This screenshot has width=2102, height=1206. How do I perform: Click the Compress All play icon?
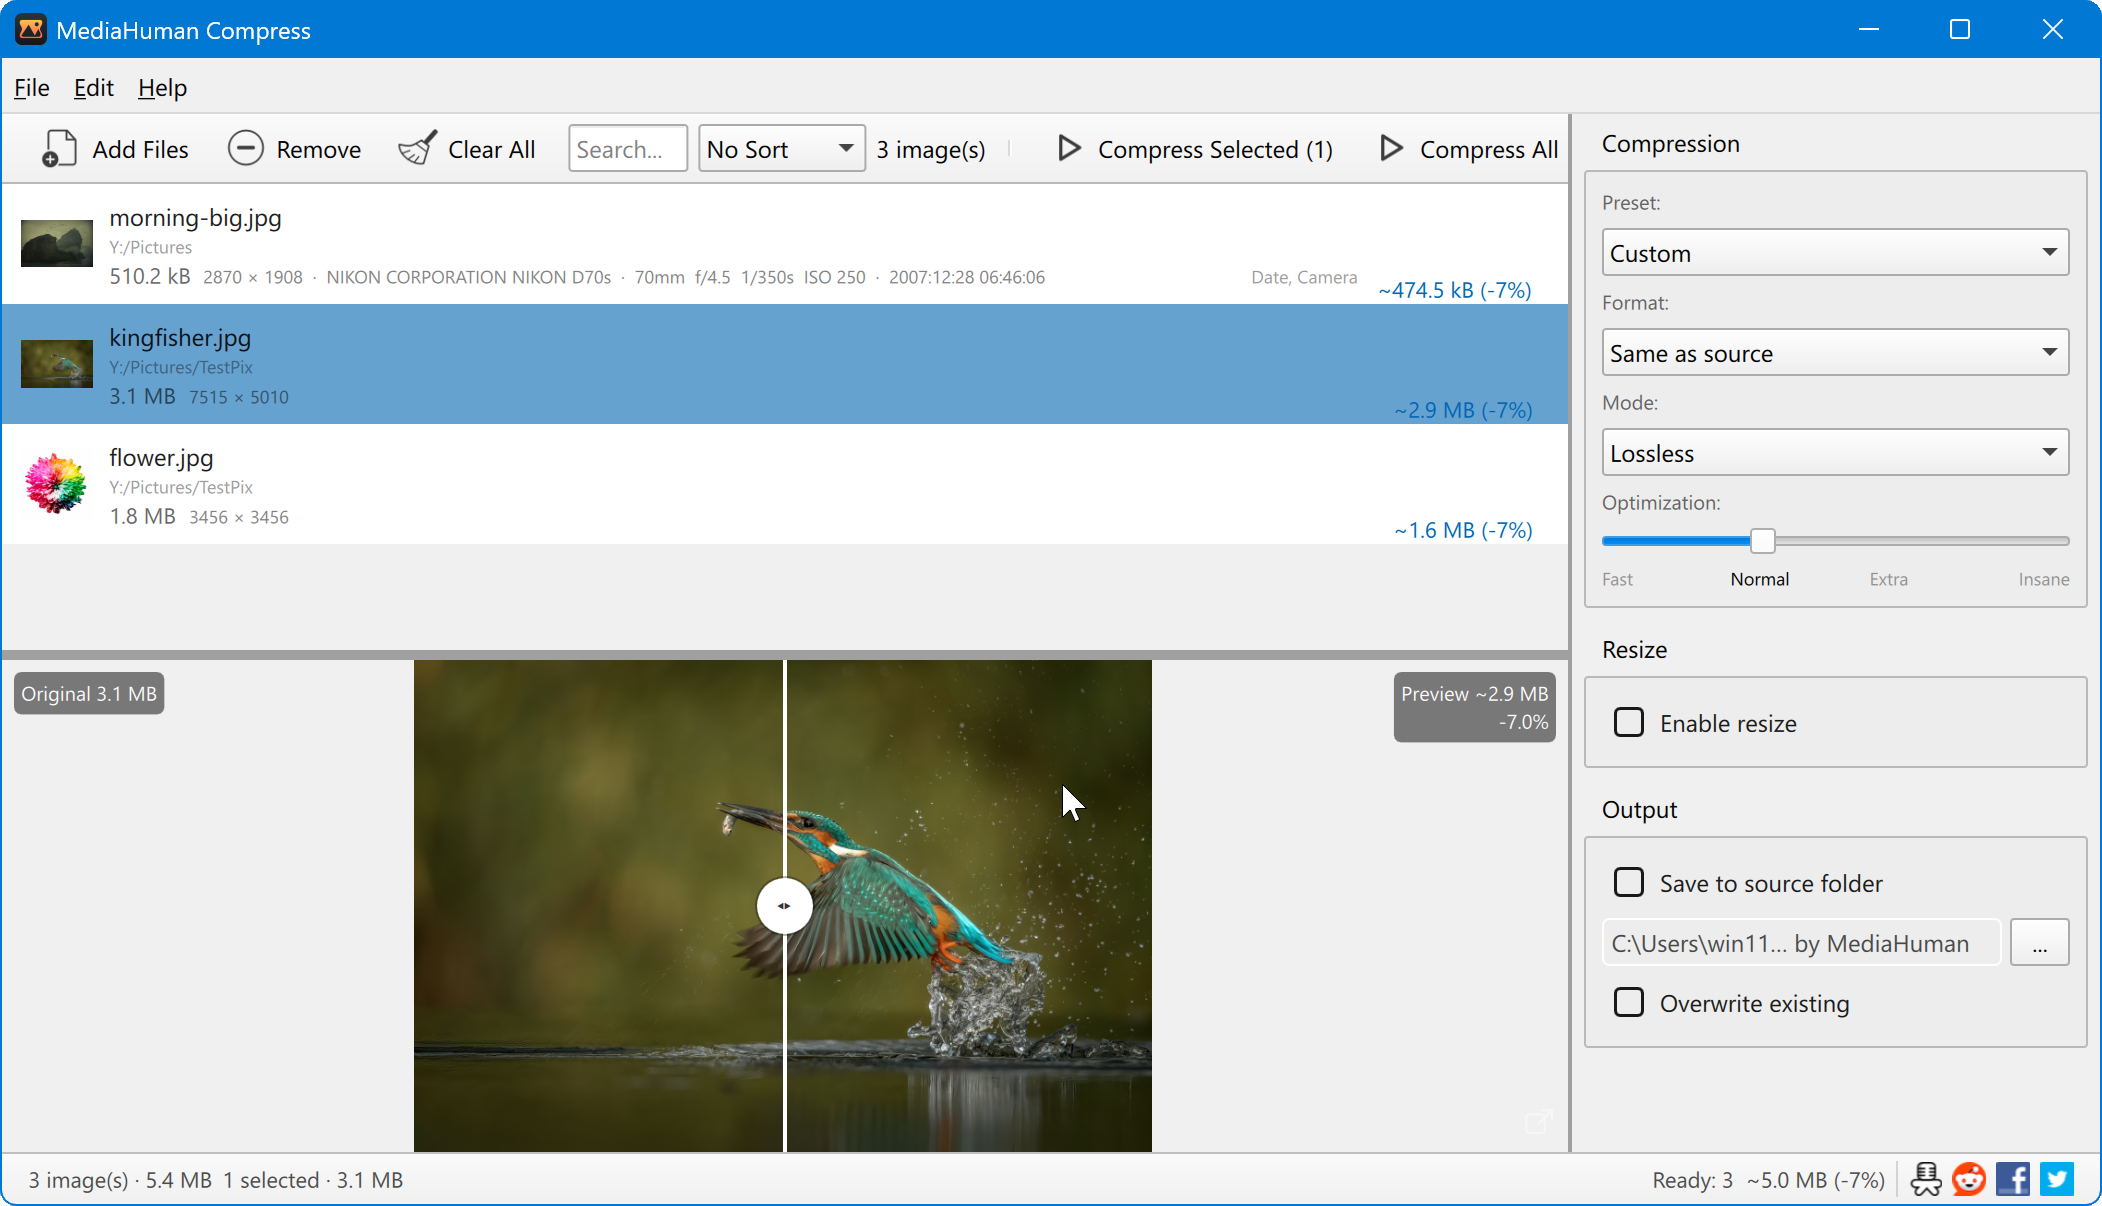(1391, 148)
